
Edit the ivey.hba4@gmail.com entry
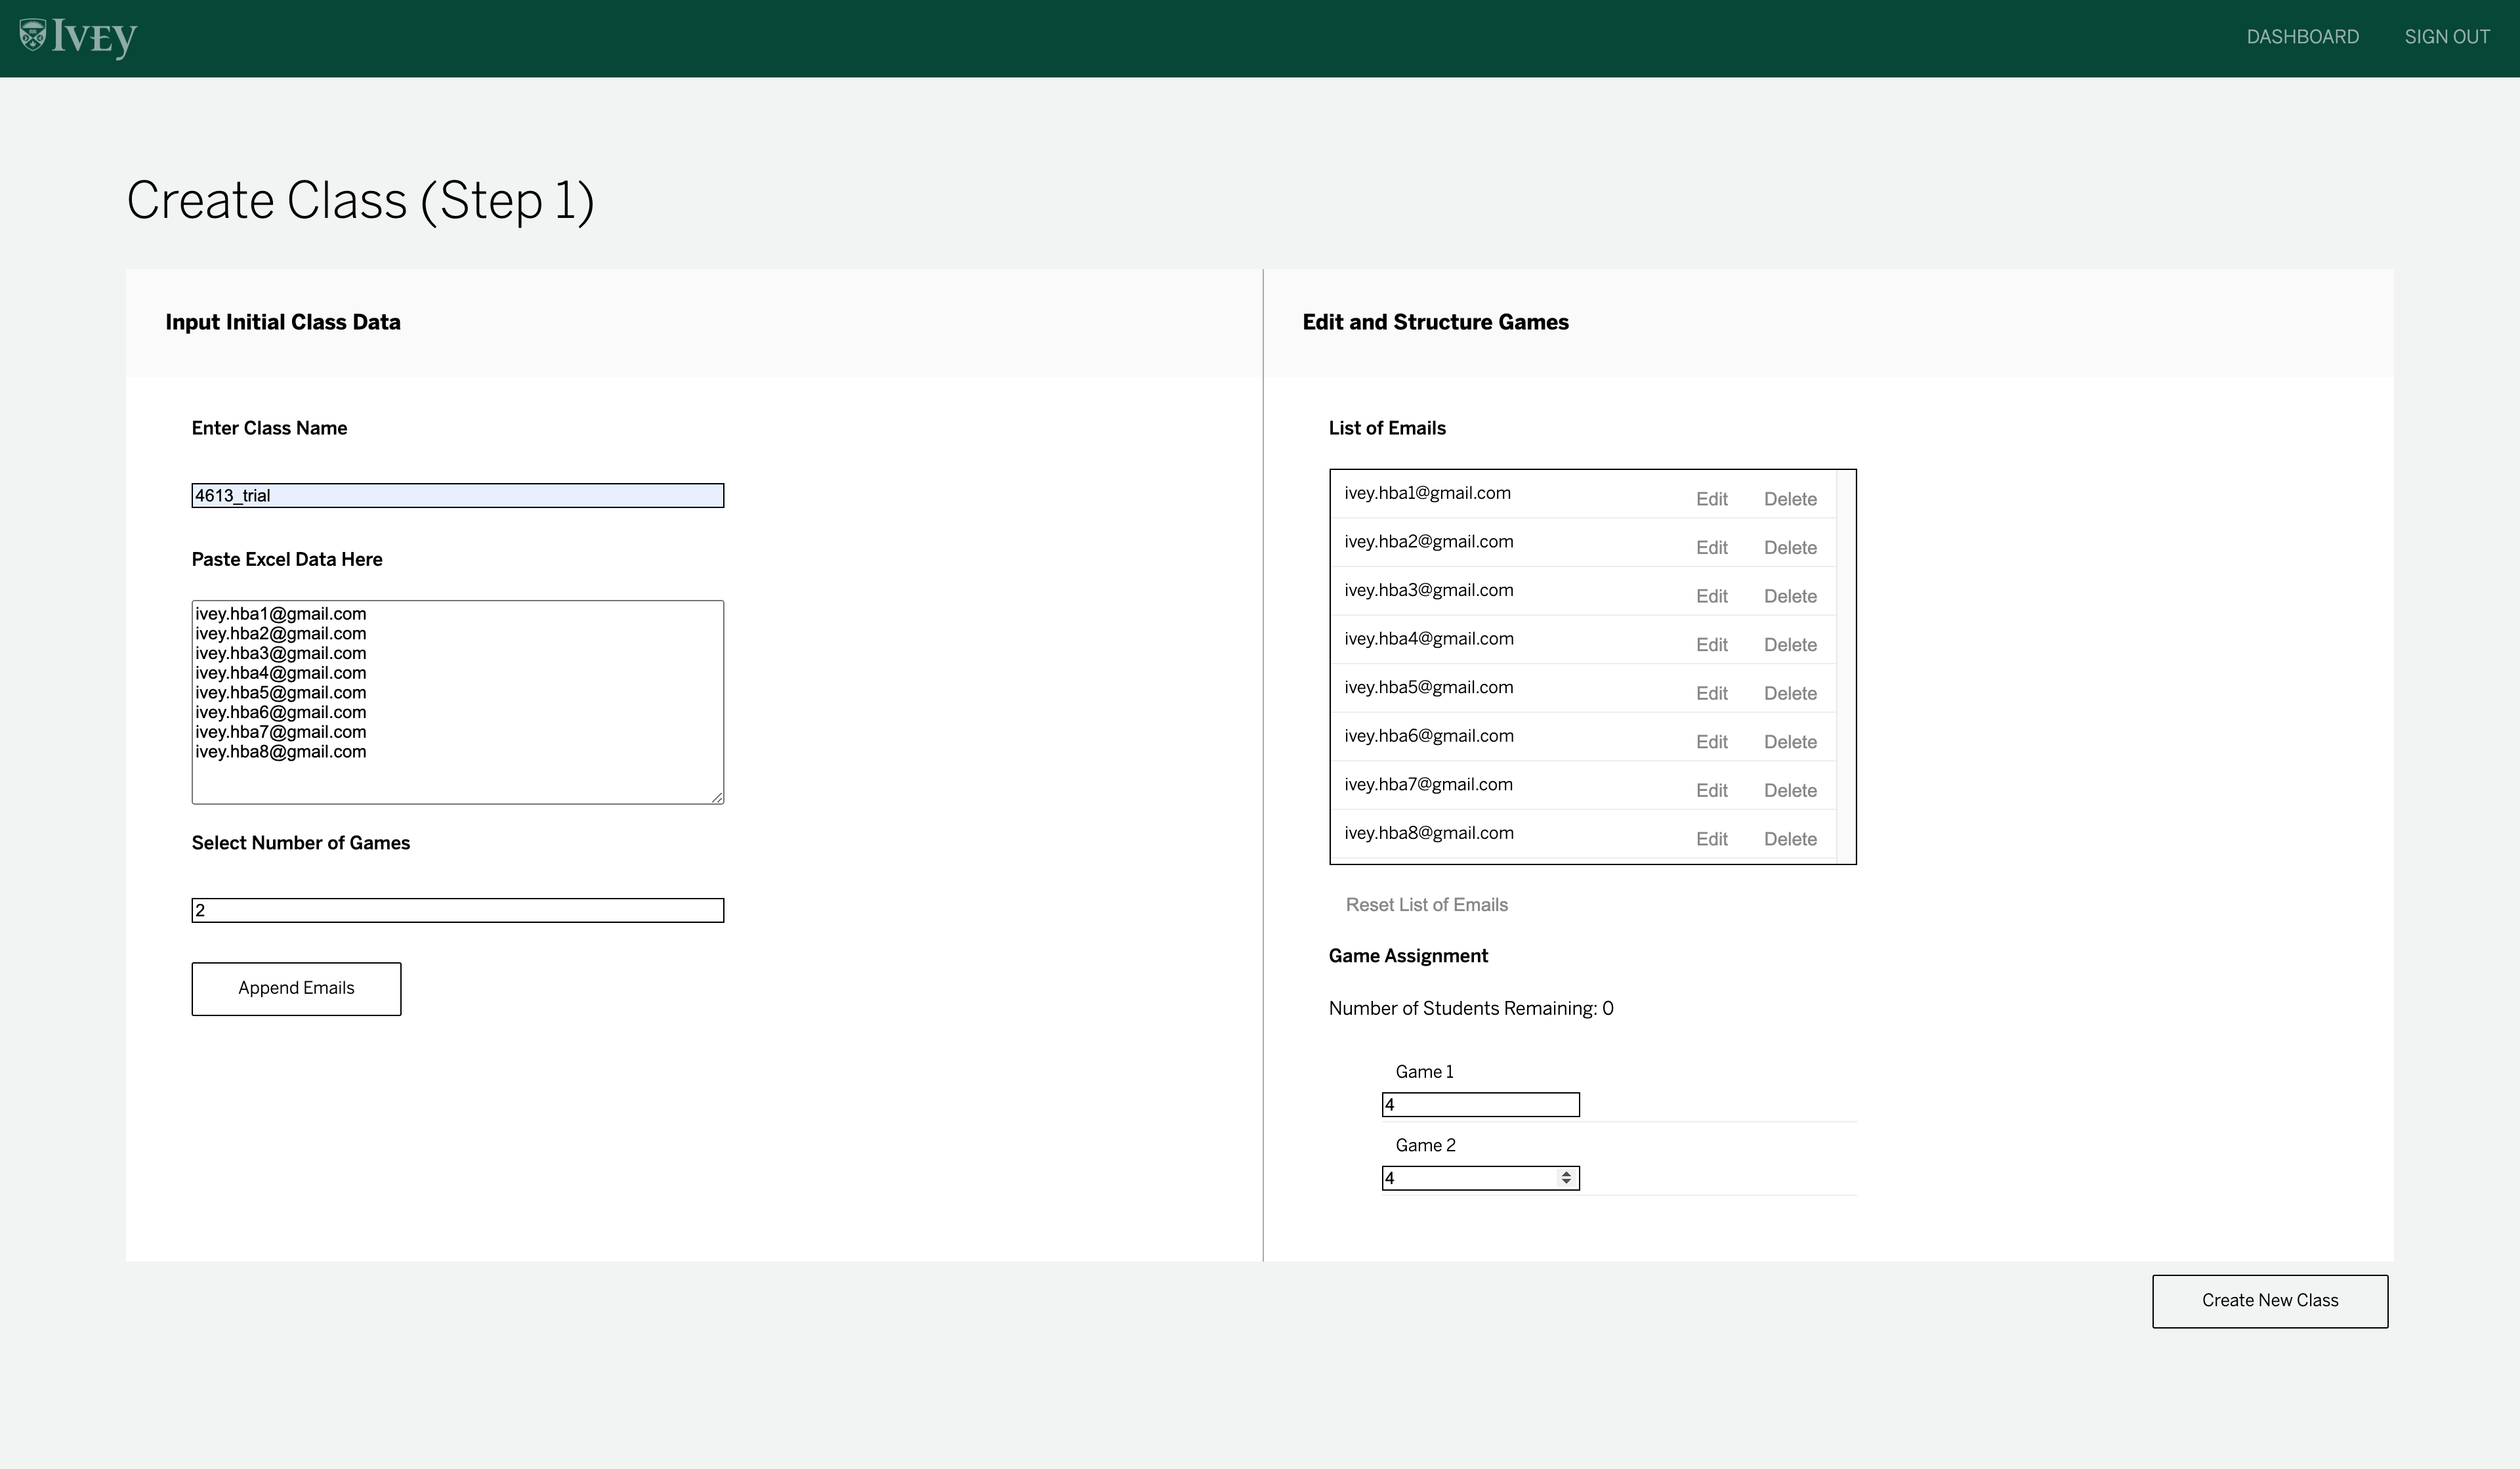[1711, 645]
